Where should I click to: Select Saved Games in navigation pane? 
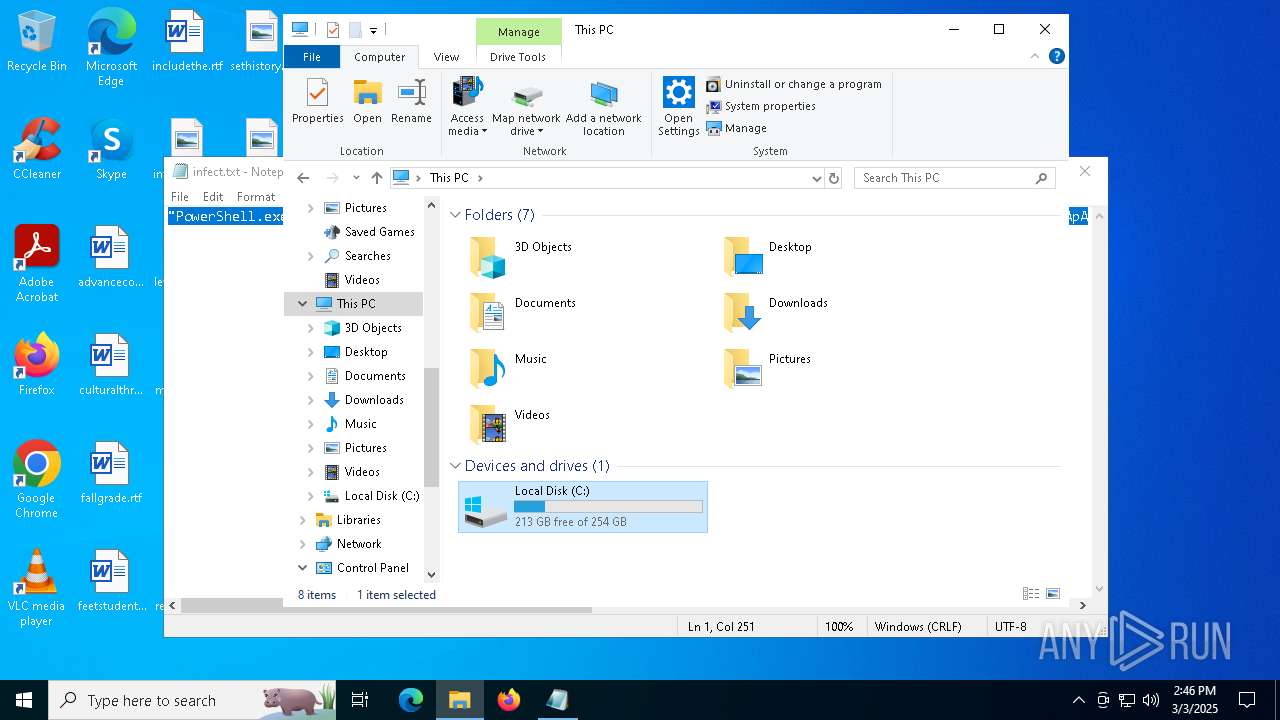tap(369, 231)
